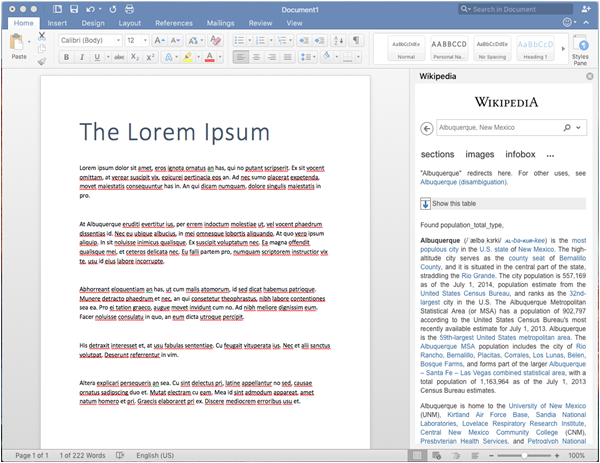Toggle strikethrough formatting
Viewport: 600px width, 463px height.
pos(119,57)
